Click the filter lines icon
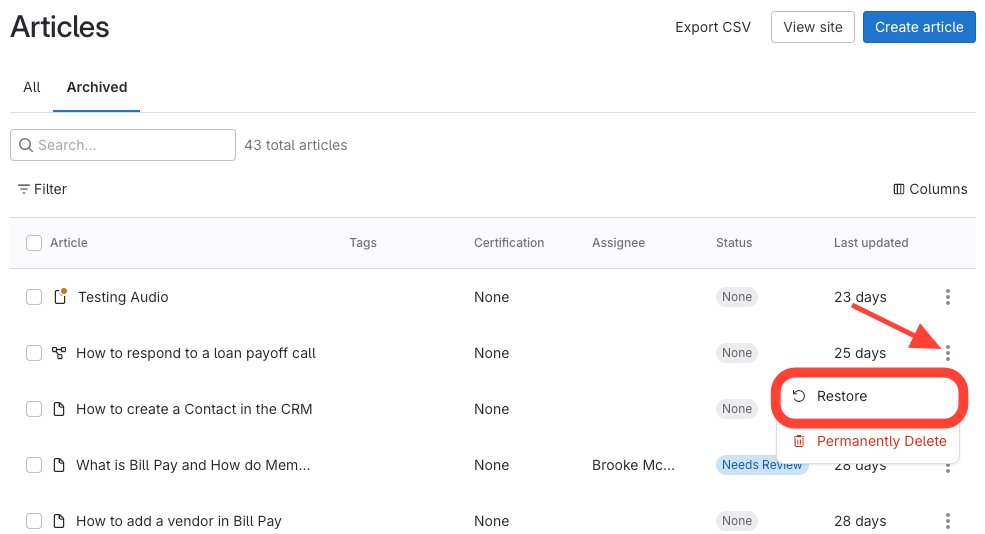 point(24,189)
